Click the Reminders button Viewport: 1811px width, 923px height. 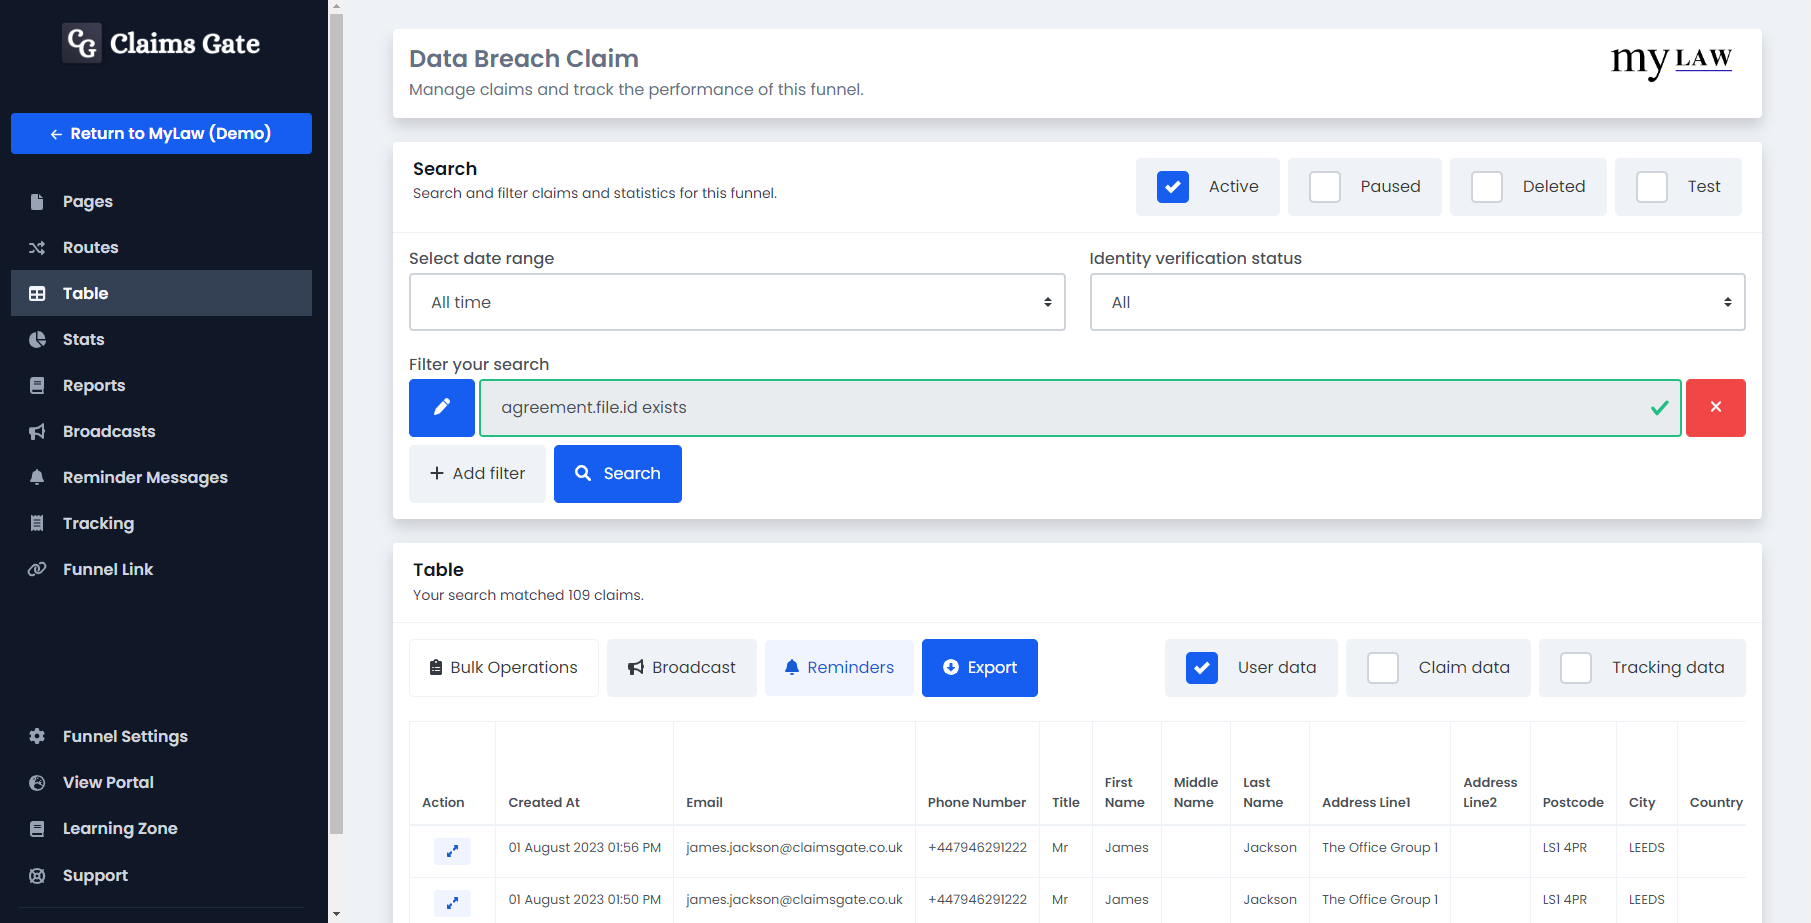click(x=839, y=668)
